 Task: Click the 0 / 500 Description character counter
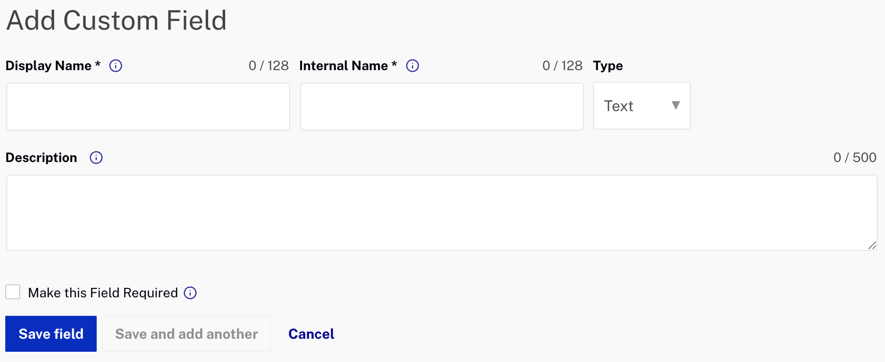pos(855,158)
